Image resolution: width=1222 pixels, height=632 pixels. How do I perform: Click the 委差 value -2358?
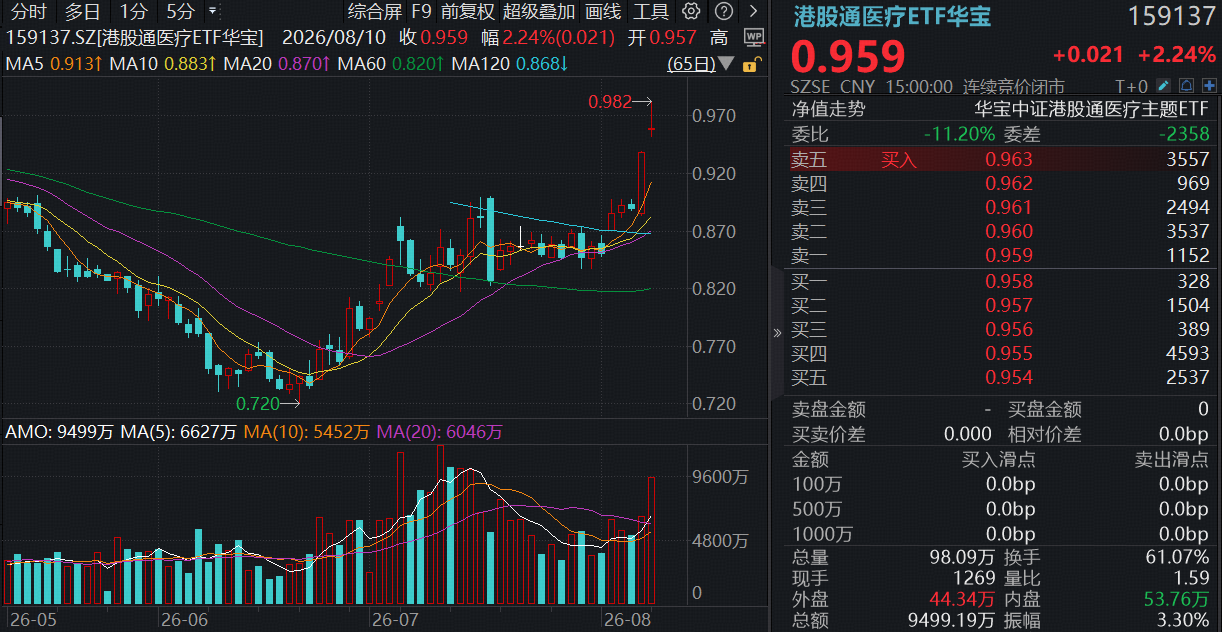point(1183,134)
